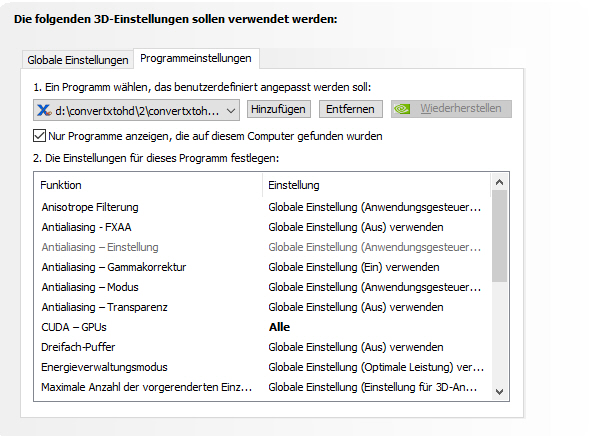Click the NVIDIA logo on Wiederherstellen button
Image resolution: width=614 pixels, height=436 pixels.
coord(402,109)
